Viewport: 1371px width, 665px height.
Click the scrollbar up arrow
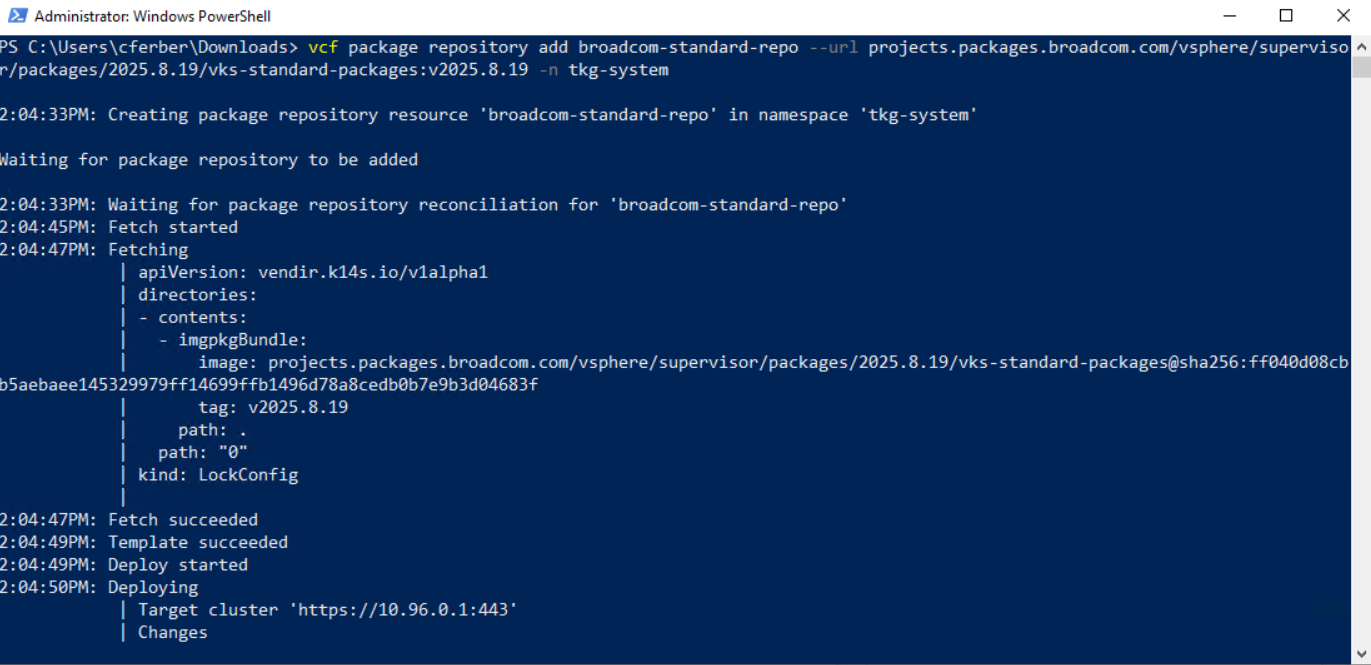click(1361, 45)
